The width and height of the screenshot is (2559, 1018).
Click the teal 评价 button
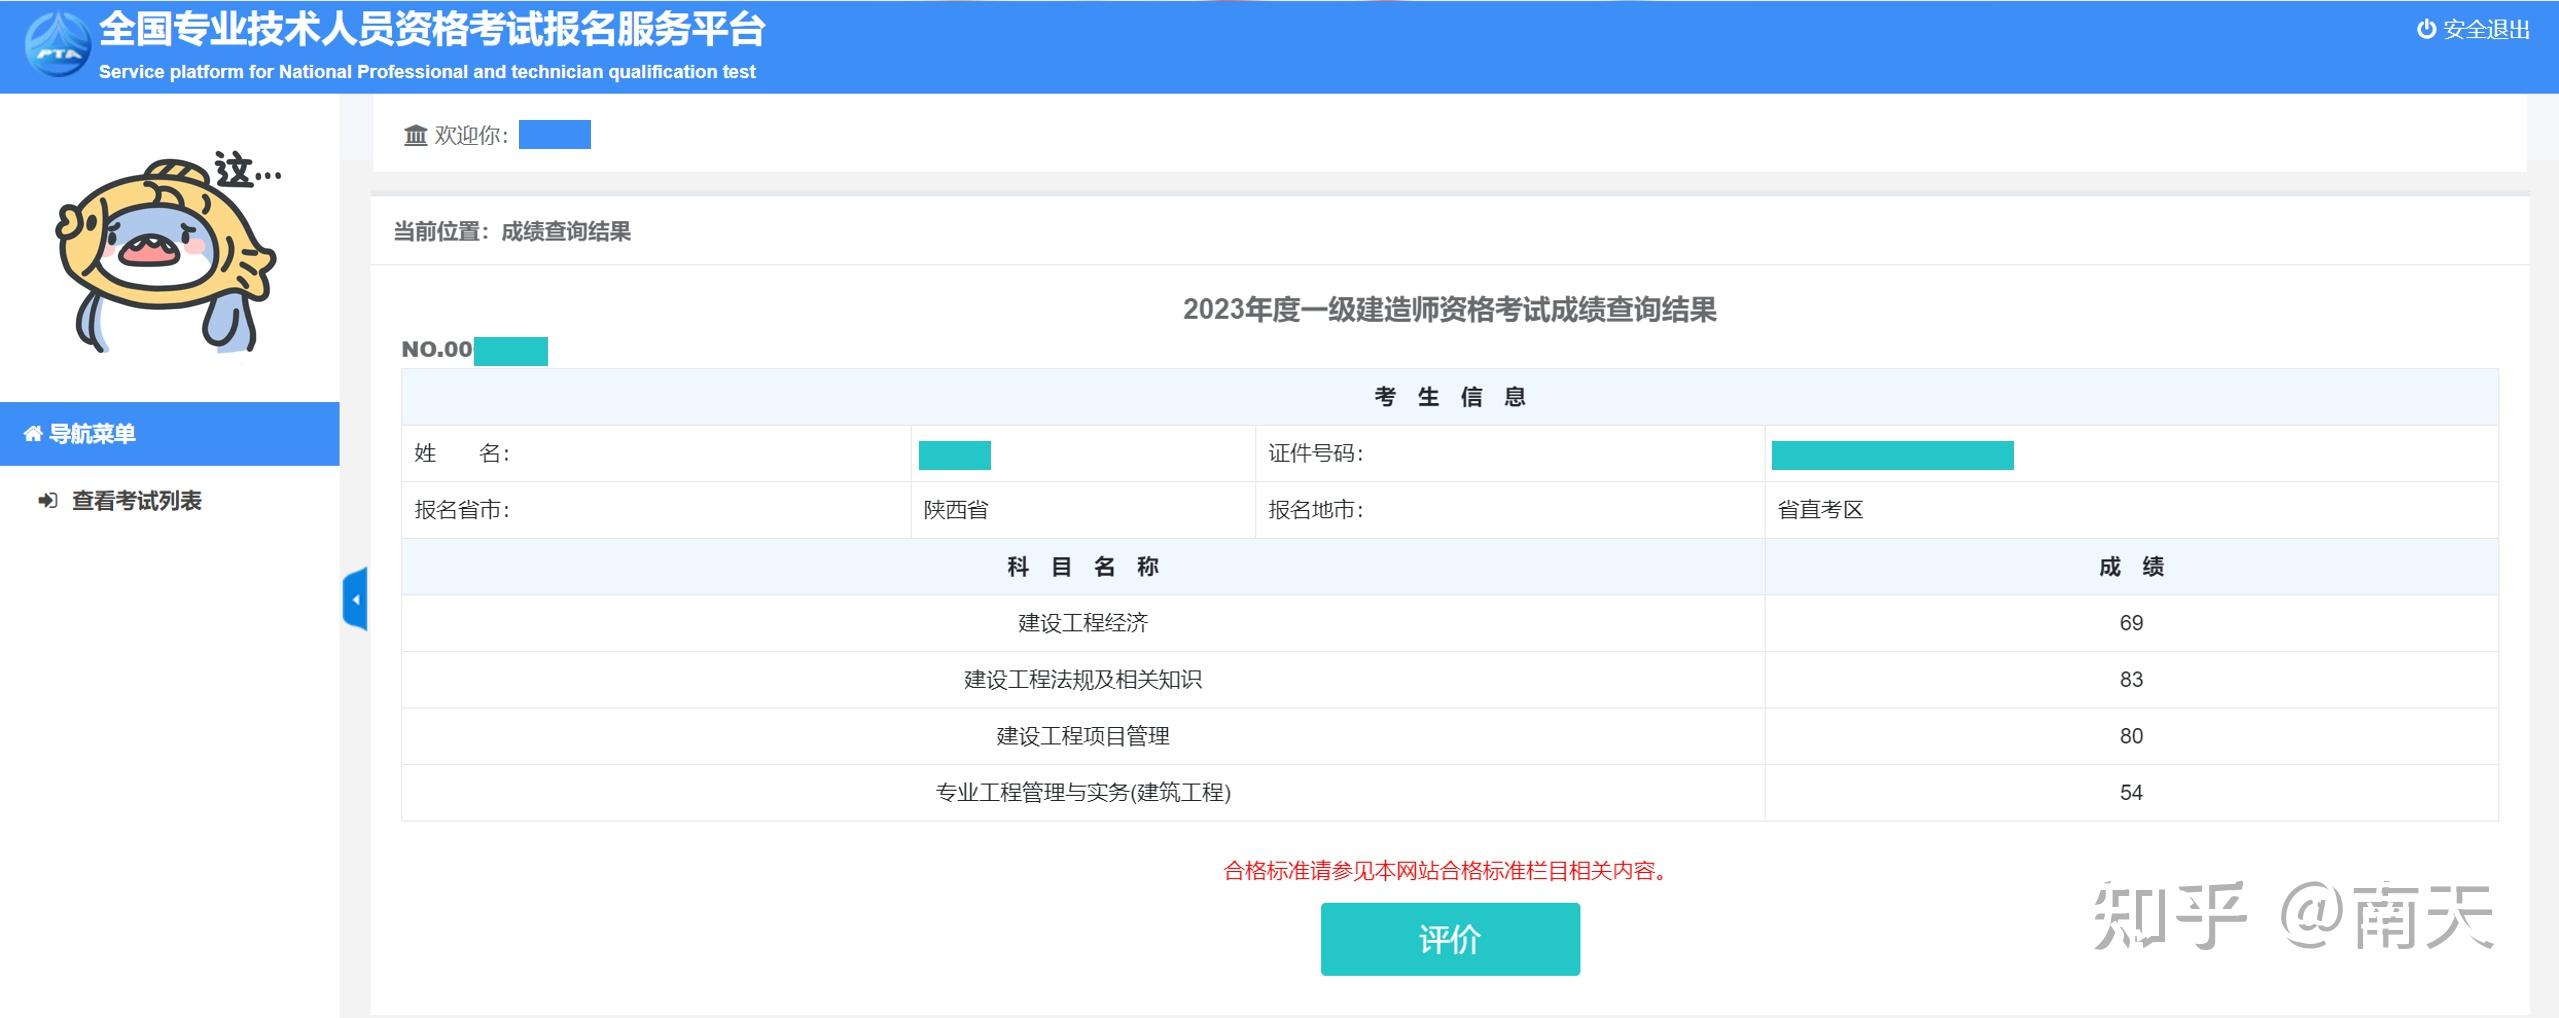click(x=1449, y=938)
